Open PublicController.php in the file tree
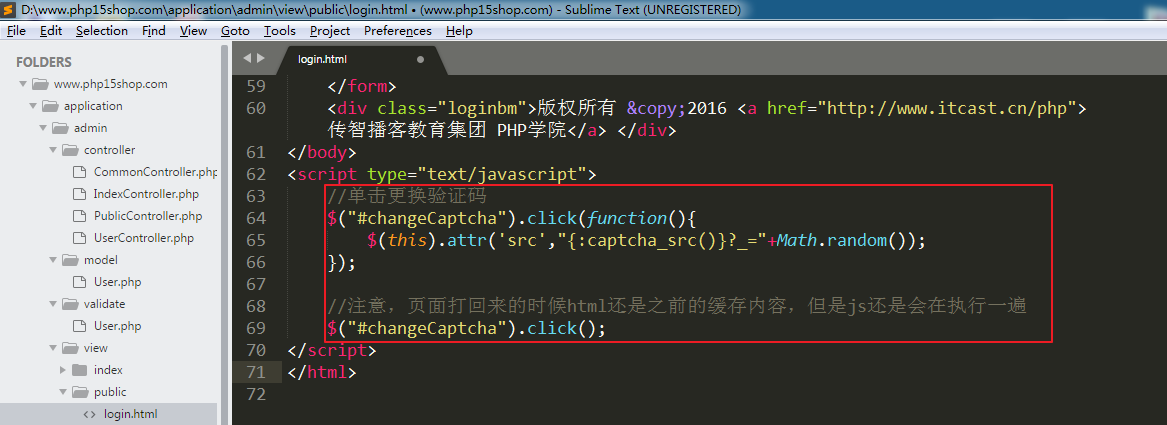This screenshot has width=1167, height=425. pyautogui.click(x=148, y=216)
